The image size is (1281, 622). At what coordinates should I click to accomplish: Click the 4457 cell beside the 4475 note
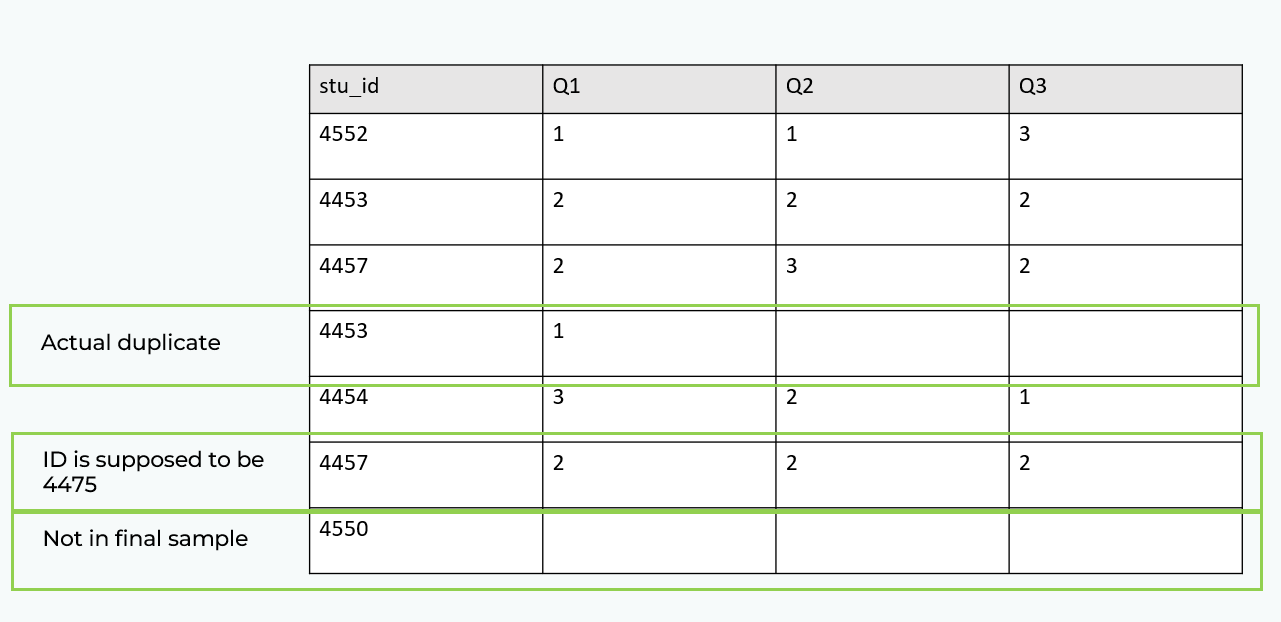344,464
